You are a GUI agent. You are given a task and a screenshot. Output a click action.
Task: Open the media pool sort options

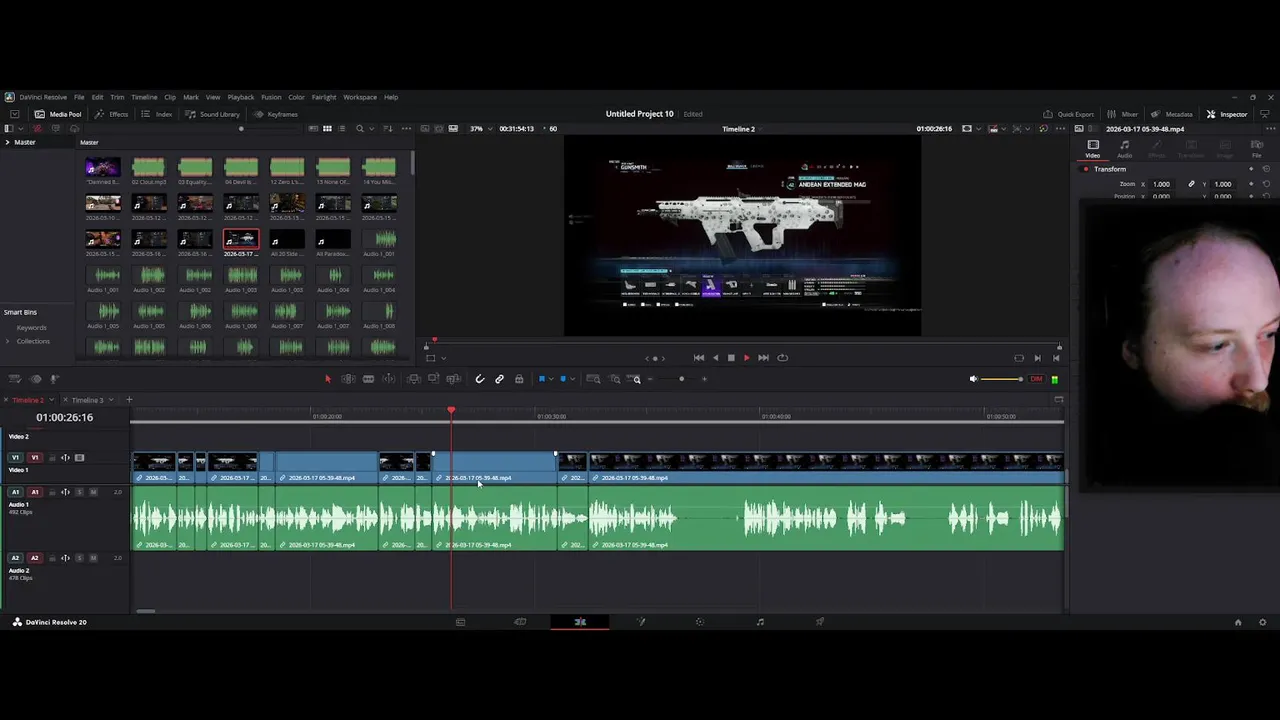coord(388,129)
